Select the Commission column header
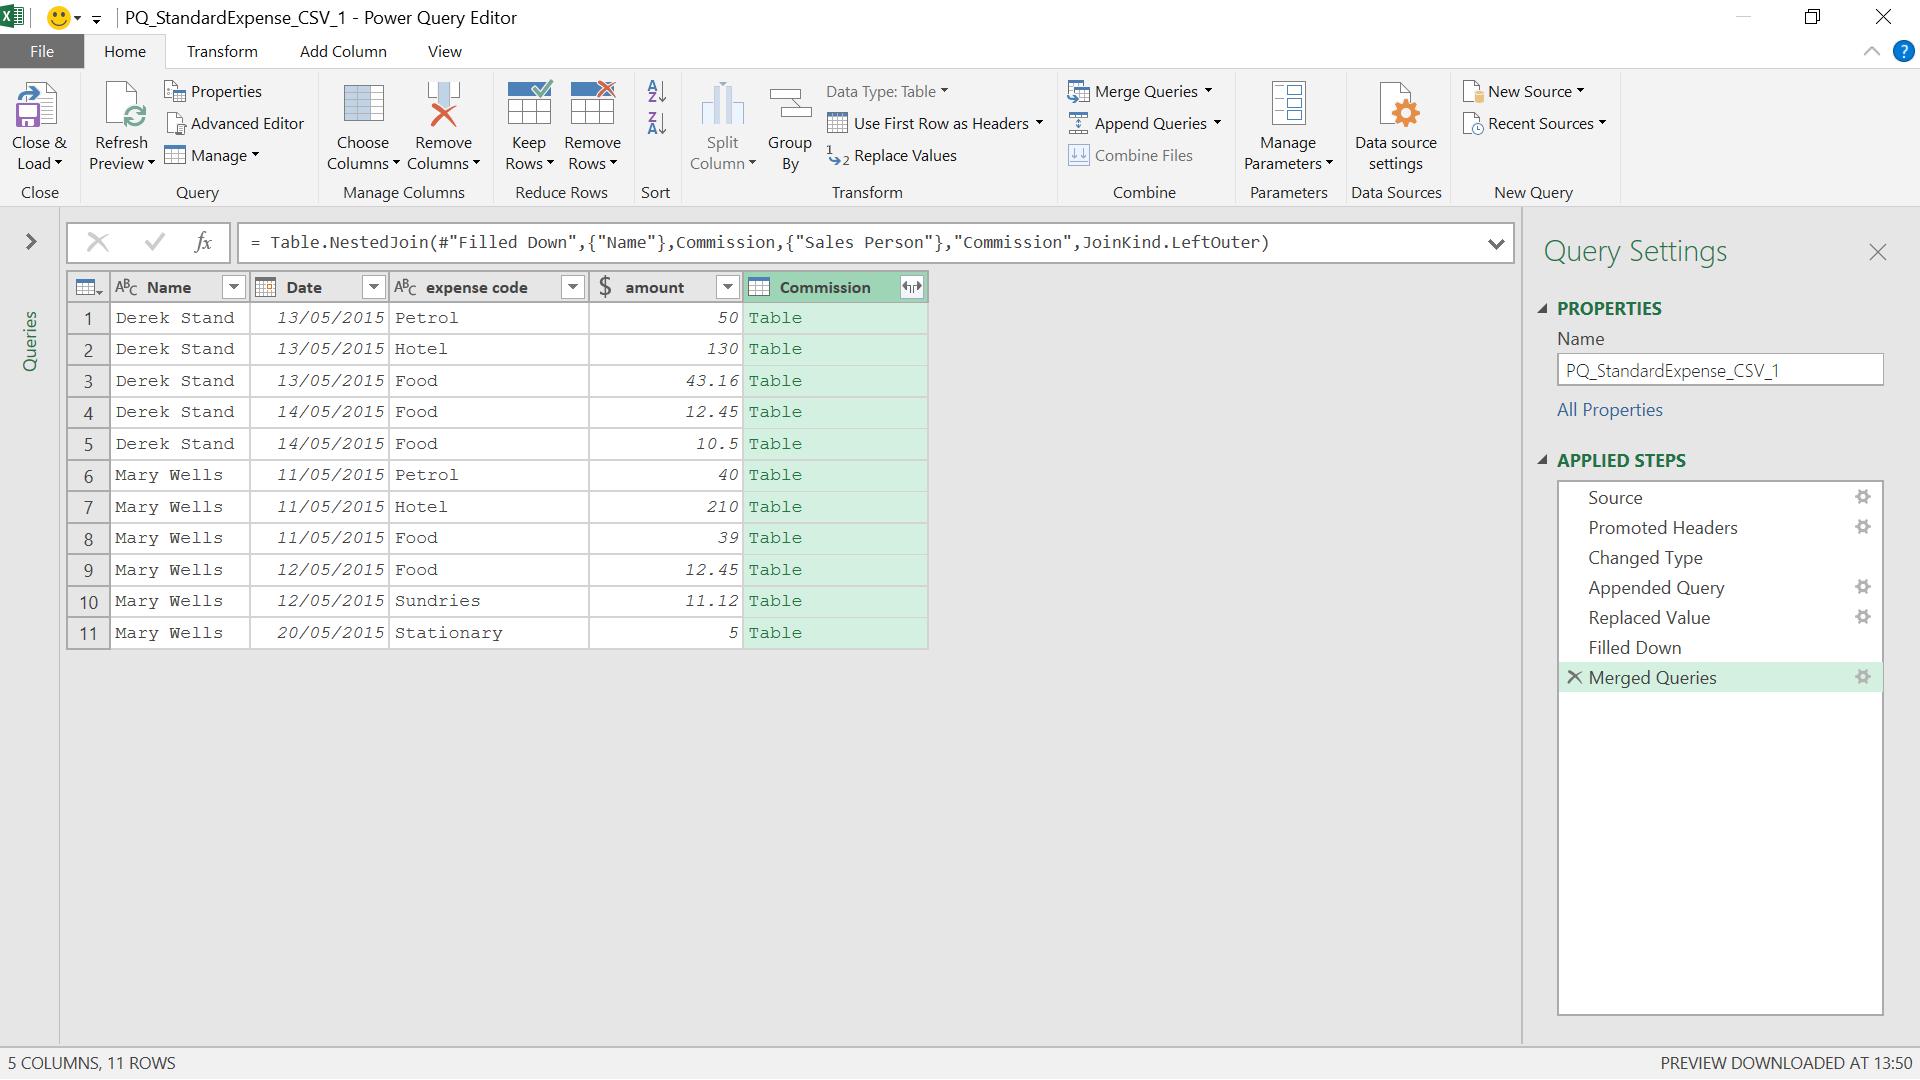This screenshot has width=1920, height=1080. (x=824, y=288)
